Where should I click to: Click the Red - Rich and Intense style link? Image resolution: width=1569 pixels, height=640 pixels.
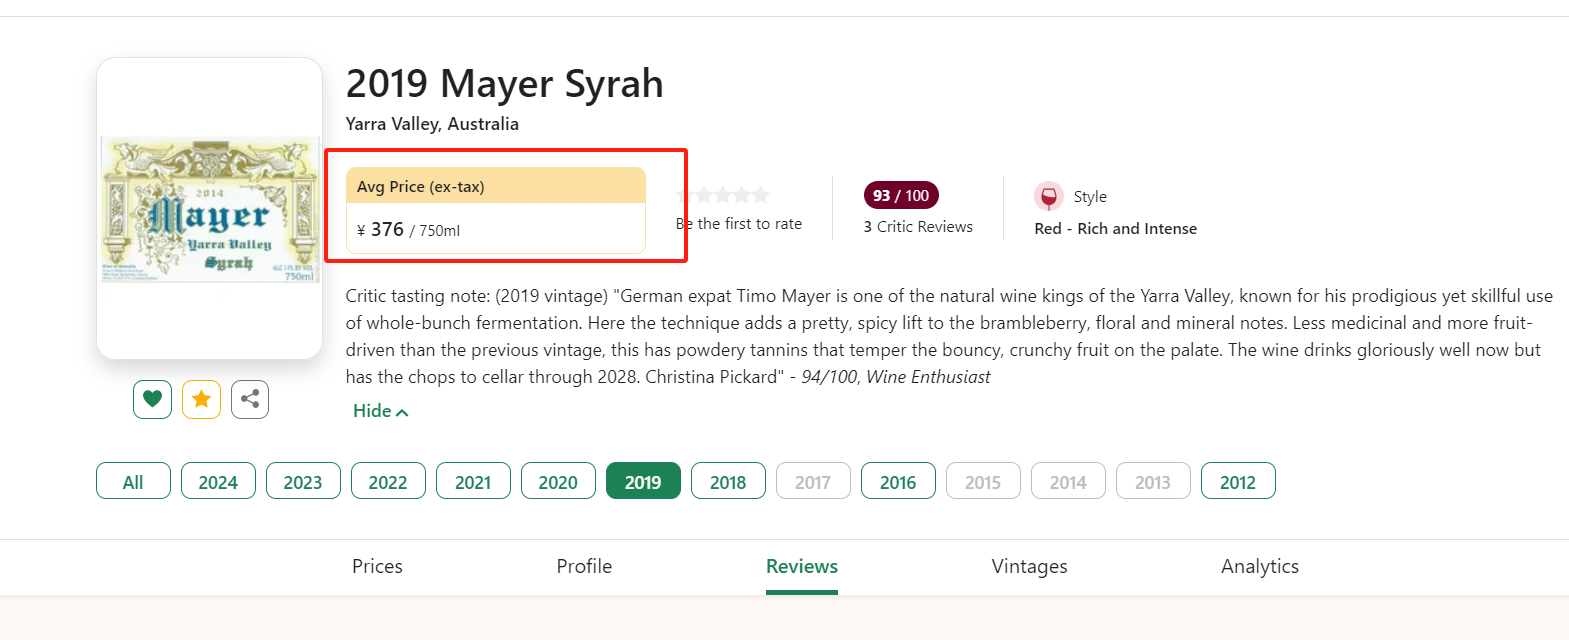pyautogui.click(x=1115, y=229)
